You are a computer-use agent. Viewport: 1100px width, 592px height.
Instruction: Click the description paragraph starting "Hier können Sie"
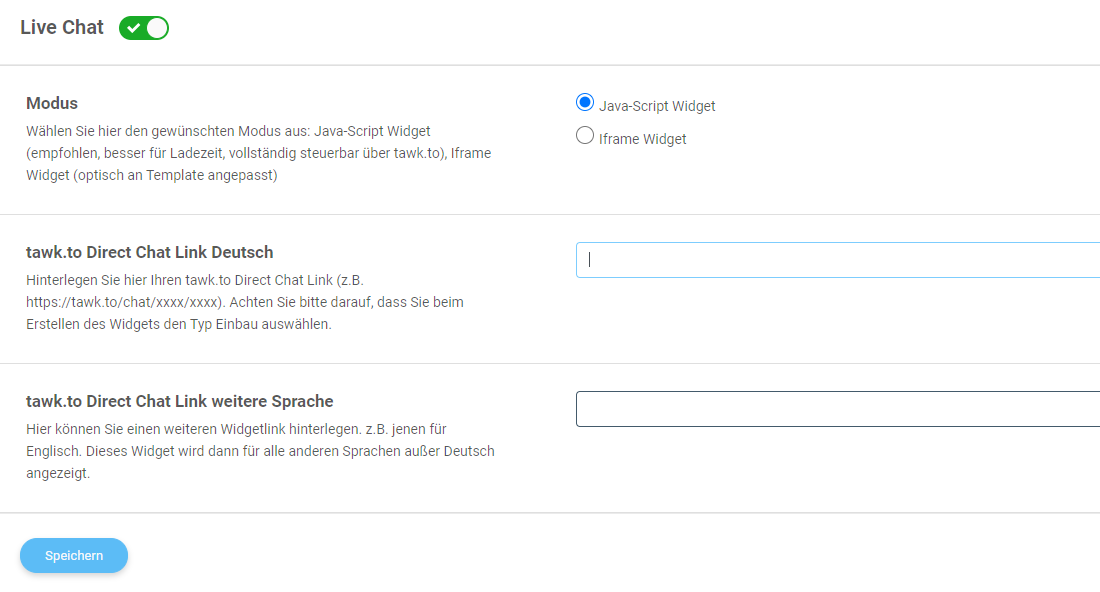tap(260, 451)
